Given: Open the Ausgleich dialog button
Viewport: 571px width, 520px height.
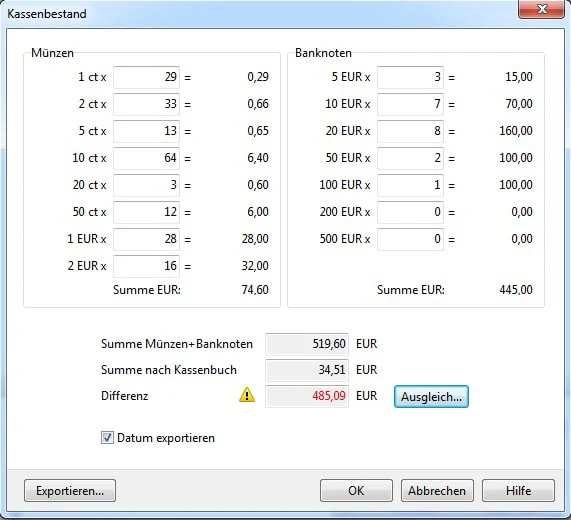Looking at the screenshot, I should tap(431, 397).
